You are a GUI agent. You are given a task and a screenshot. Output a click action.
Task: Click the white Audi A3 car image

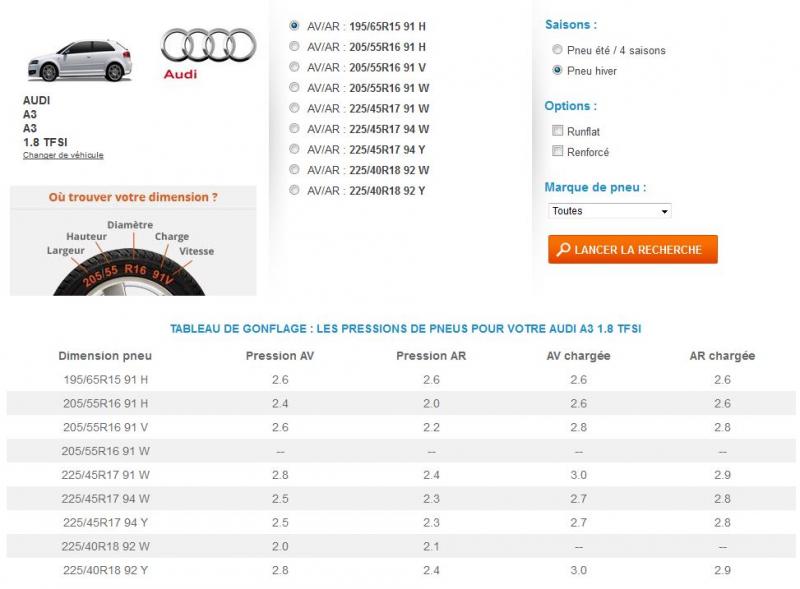[80, 60]
